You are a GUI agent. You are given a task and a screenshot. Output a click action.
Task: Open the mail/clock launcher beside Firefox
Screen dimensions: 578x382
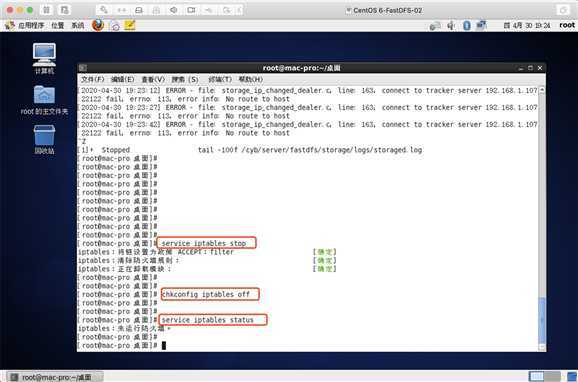point(115,25)
